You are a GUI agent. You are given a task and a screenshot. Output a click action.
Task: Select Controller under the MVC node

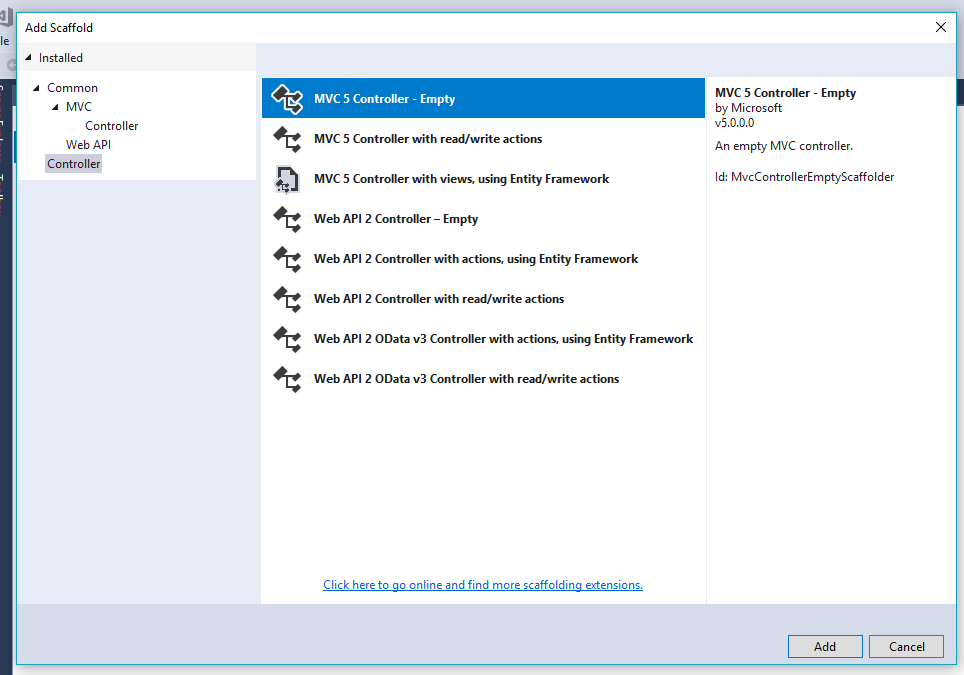(111, 125)
